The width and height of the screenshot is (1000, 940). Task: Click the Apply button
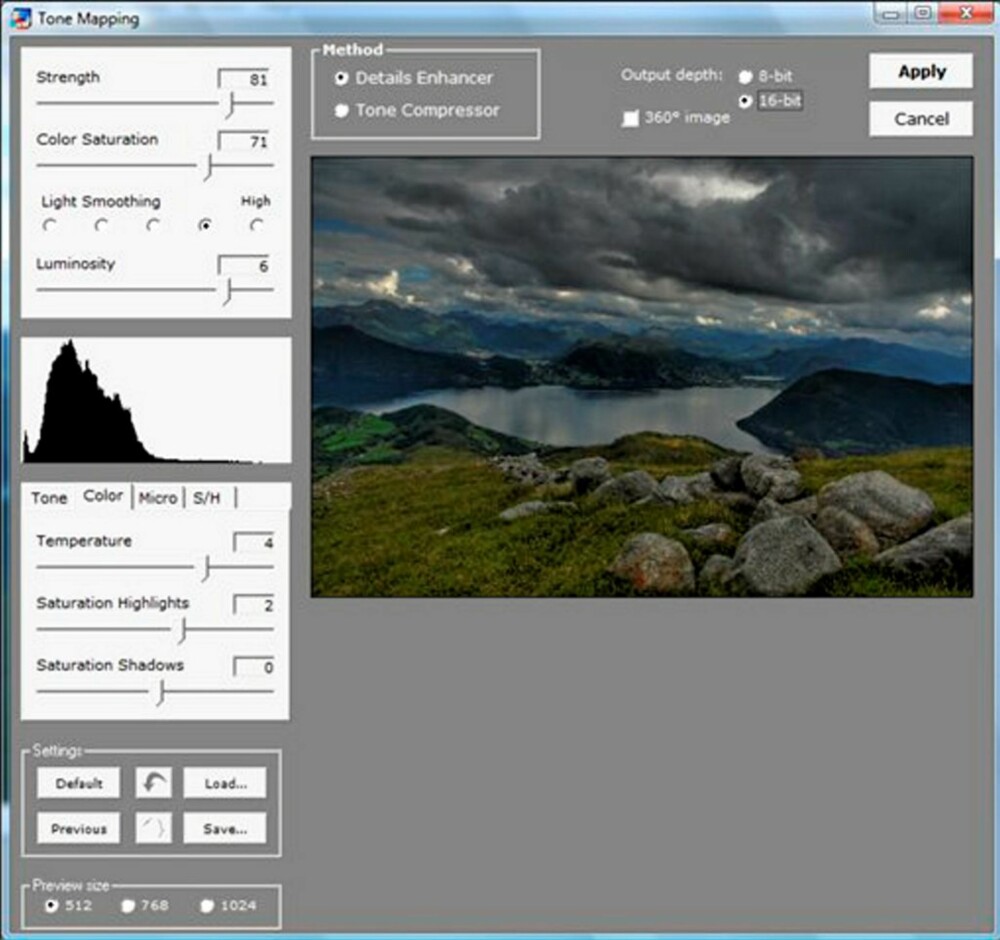click(x=921, y=71)
